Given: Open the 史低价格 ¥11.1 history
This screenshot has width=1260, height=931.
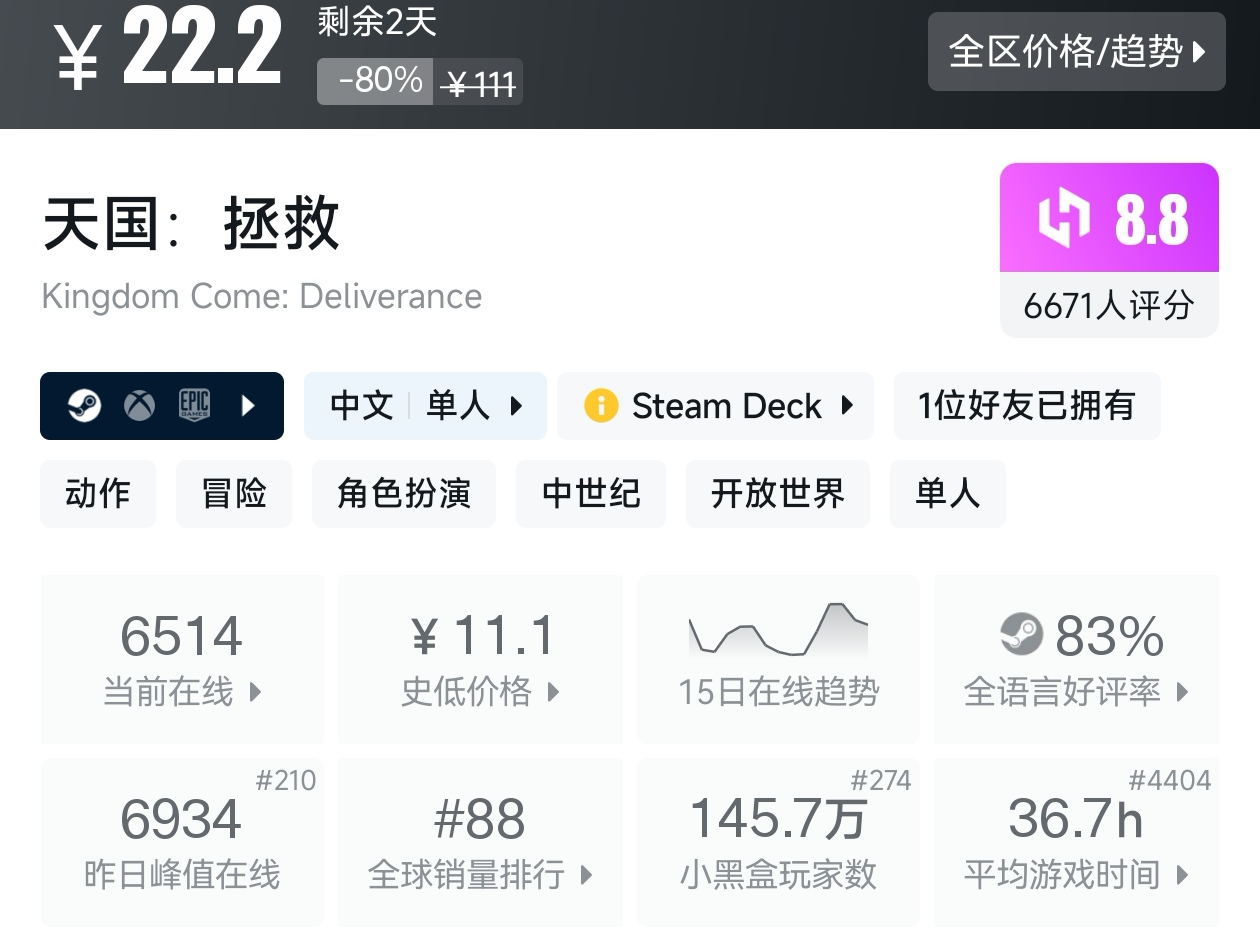Looking at the screenshot, I should point(480,659).
